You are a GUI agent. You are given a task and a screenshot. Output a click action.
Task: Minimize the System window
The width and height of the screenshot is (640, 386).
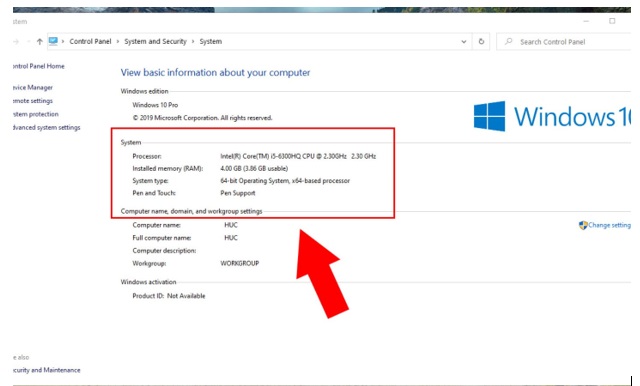[586, 21]
